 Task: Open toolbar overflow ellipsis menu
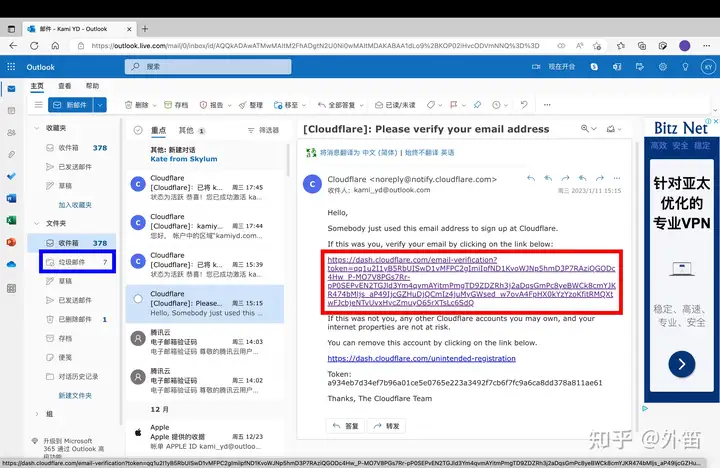tap(547, 105)
